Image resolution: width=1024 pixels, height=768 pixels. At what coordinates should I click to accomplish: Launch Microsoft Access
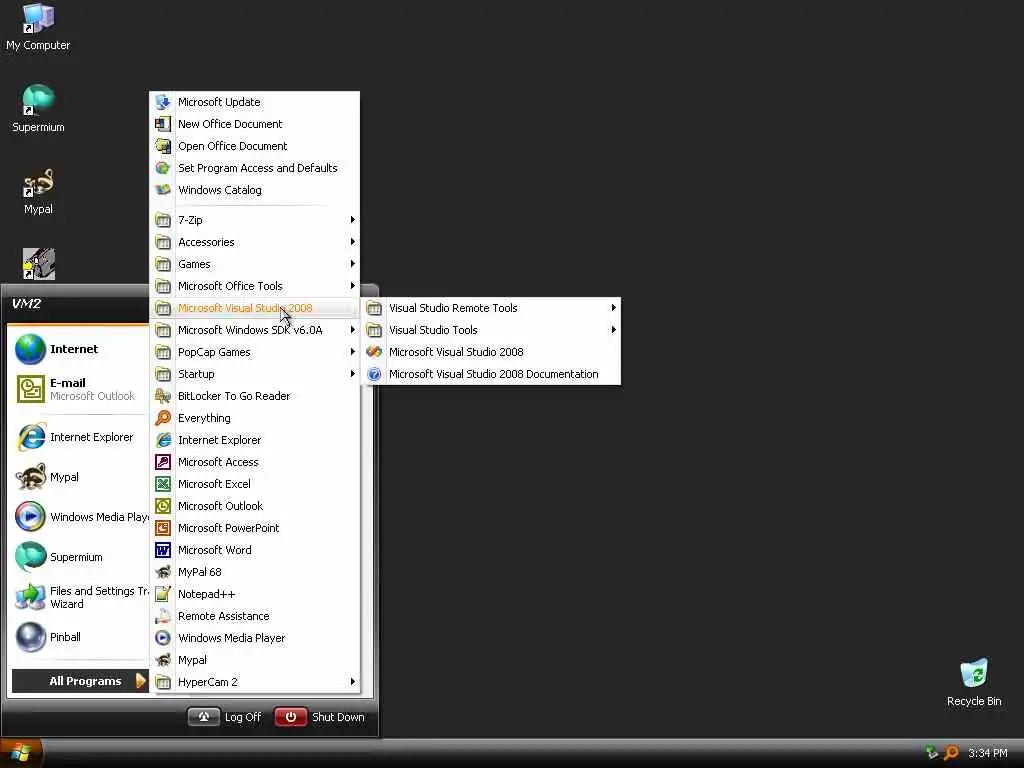pyautogui.click(x=255, y=462)
